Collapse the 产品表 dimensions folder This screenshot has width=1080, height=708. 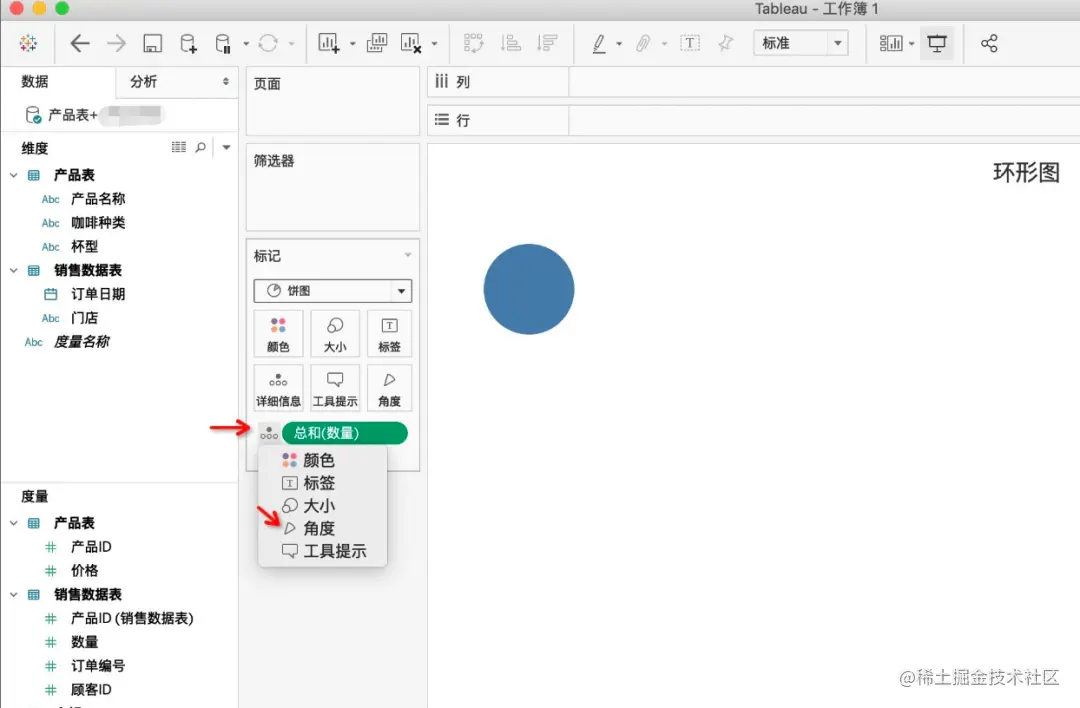pos(14,175)
